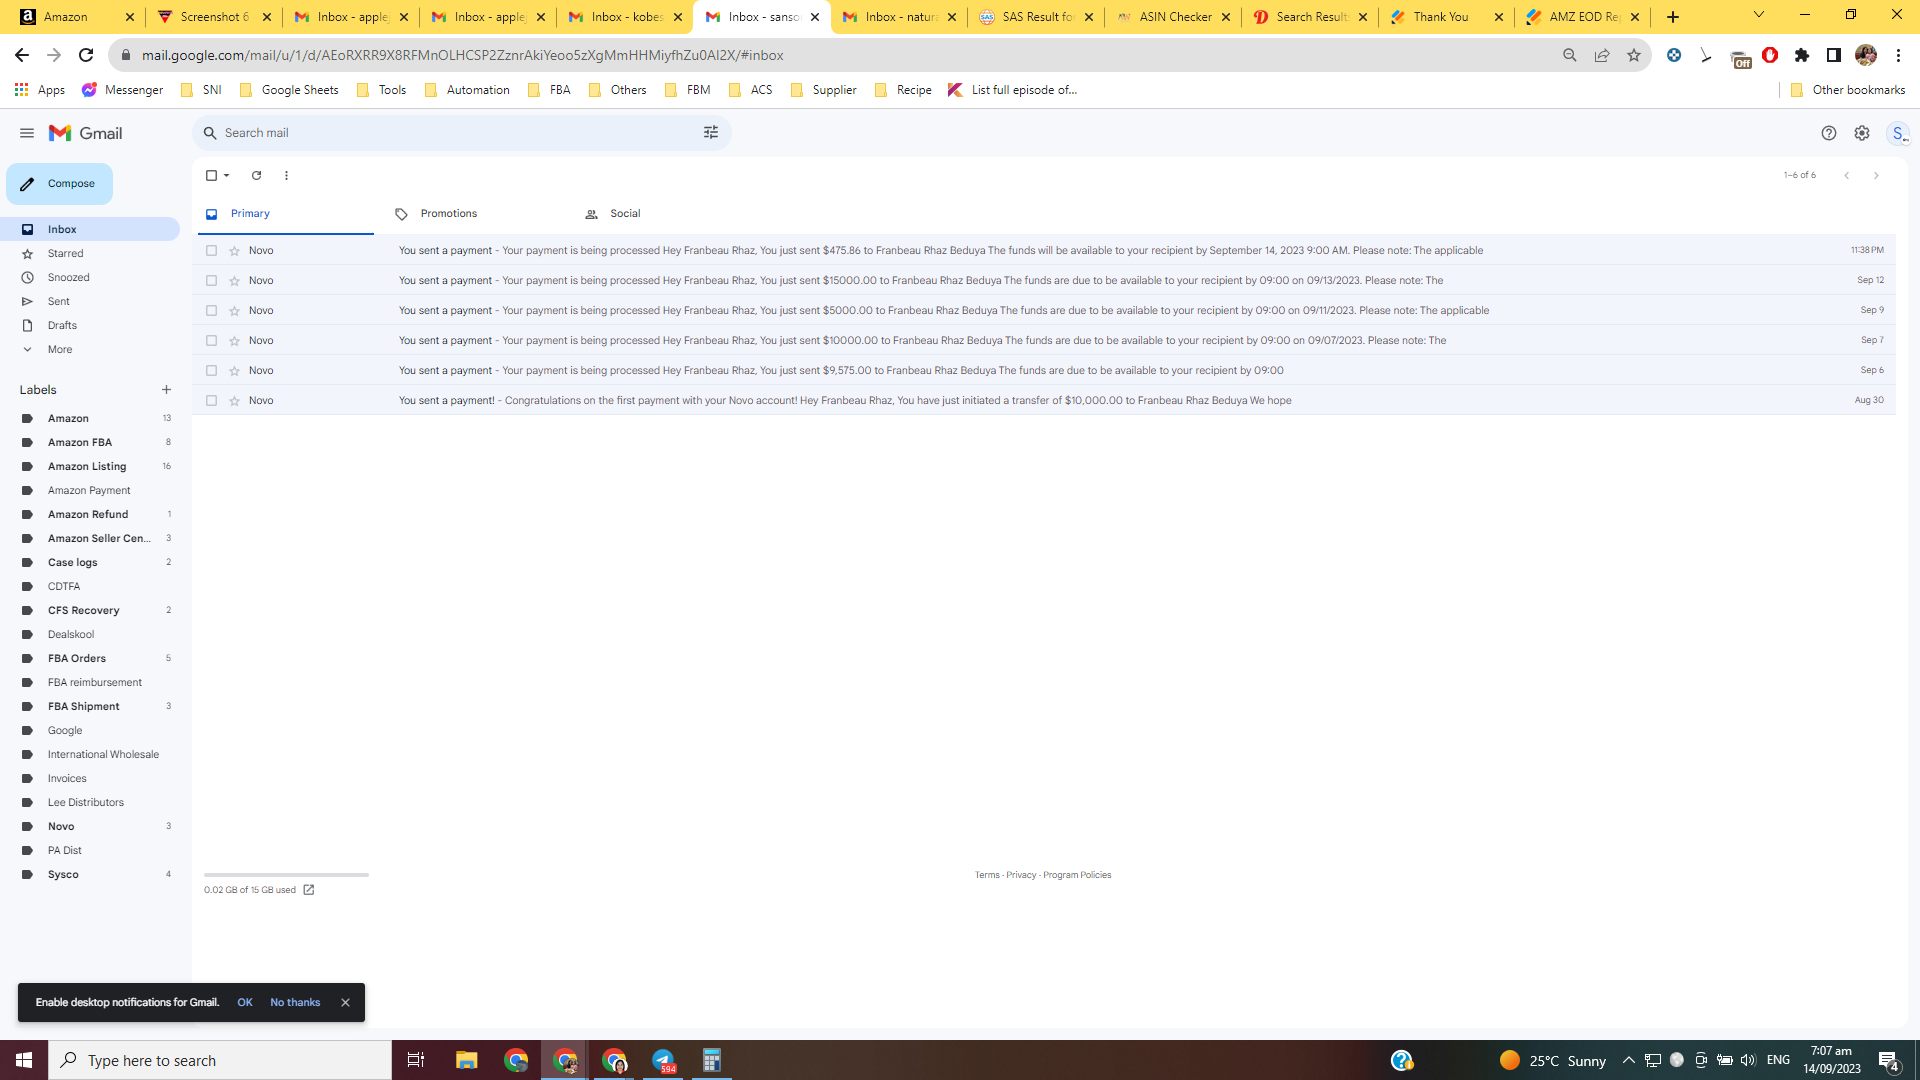Open the More options three-dot menu above inbox
The image size is (1920, 1080).
pyautogui.click(x=286, y=175)
